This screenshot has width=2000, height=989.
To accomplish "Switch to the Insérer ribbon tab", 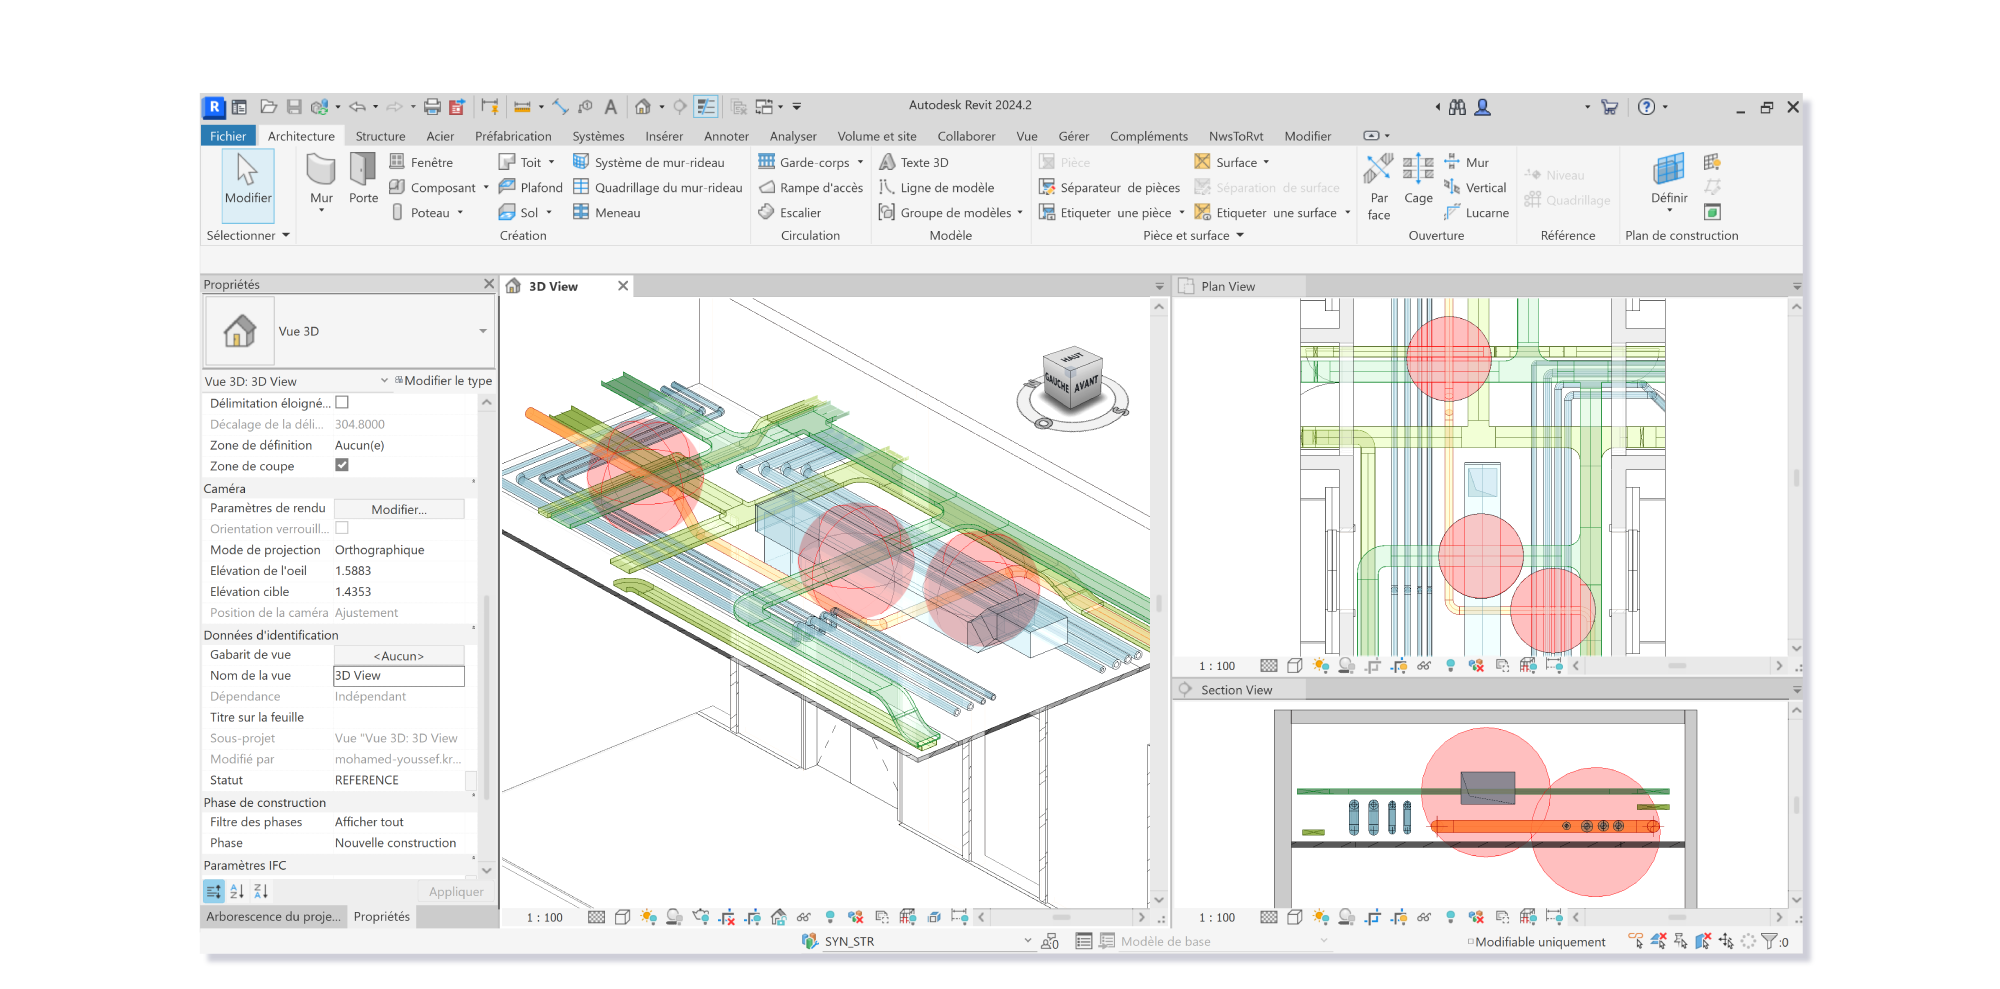I will pyautogui.click(x=663, y=135).
